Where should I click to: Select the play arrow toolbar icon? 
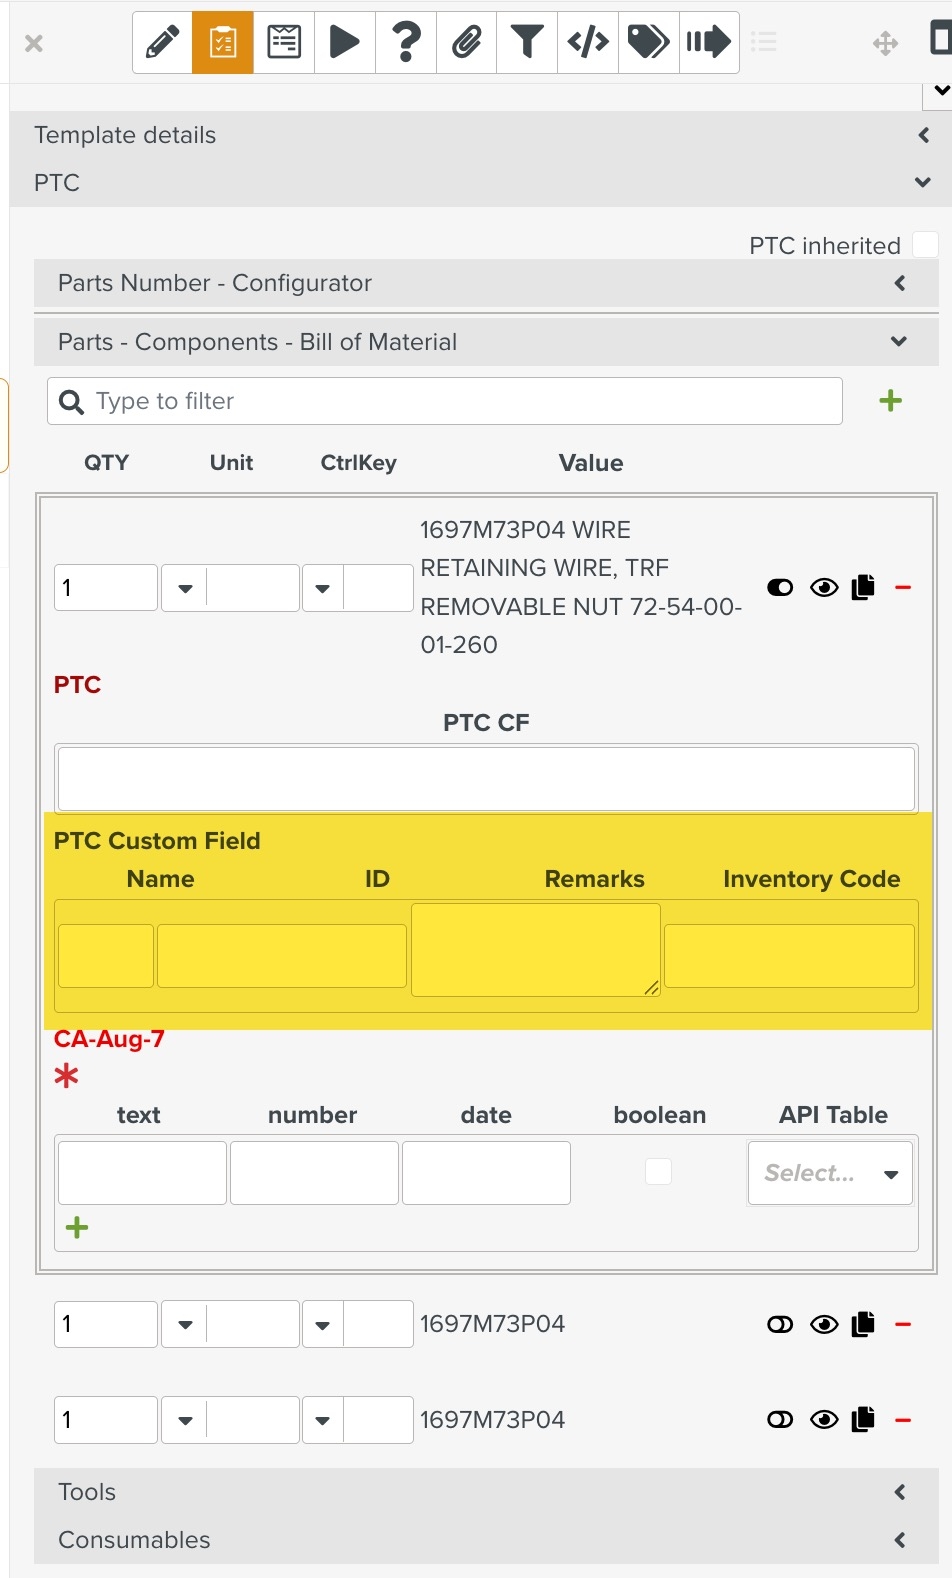click(344, 43)
